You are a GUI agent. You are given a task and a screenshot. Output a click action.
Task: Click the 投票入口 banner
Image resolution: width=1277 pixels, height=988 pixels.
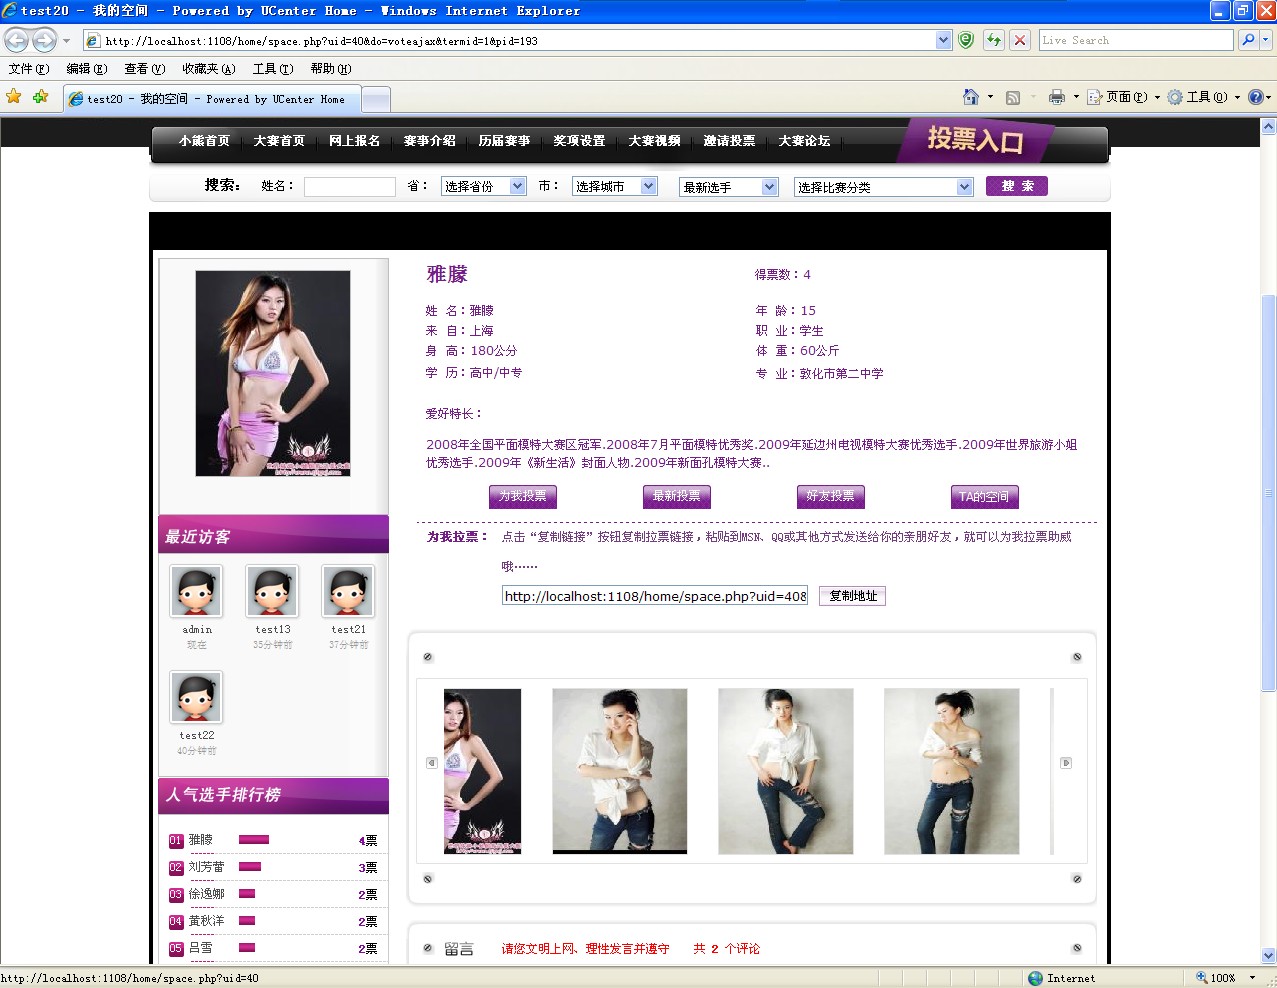tap(975, 140)
